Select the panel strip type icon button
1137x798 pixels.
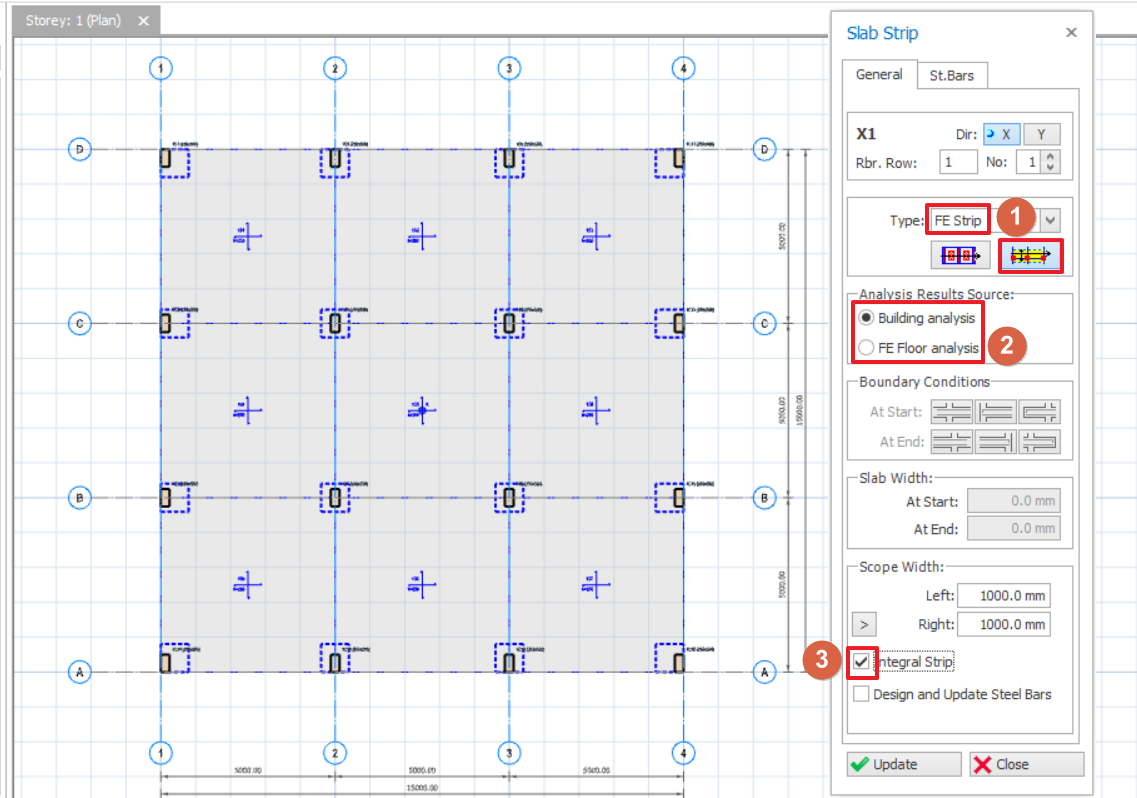(x=960, y=257)
